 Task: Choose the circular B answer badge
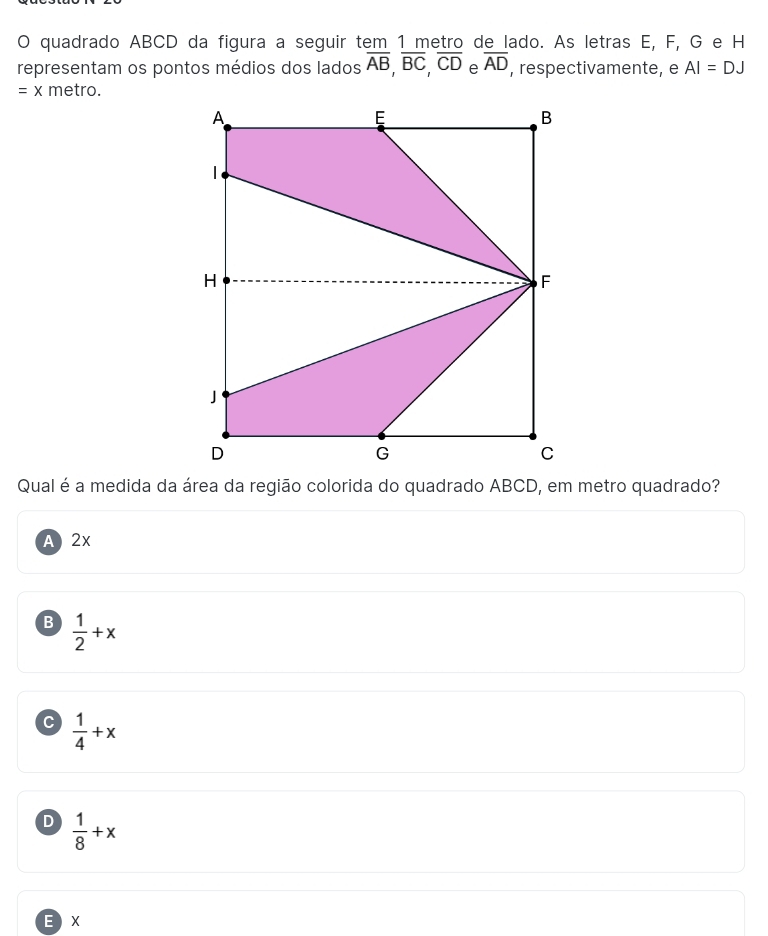click(47, 622)
